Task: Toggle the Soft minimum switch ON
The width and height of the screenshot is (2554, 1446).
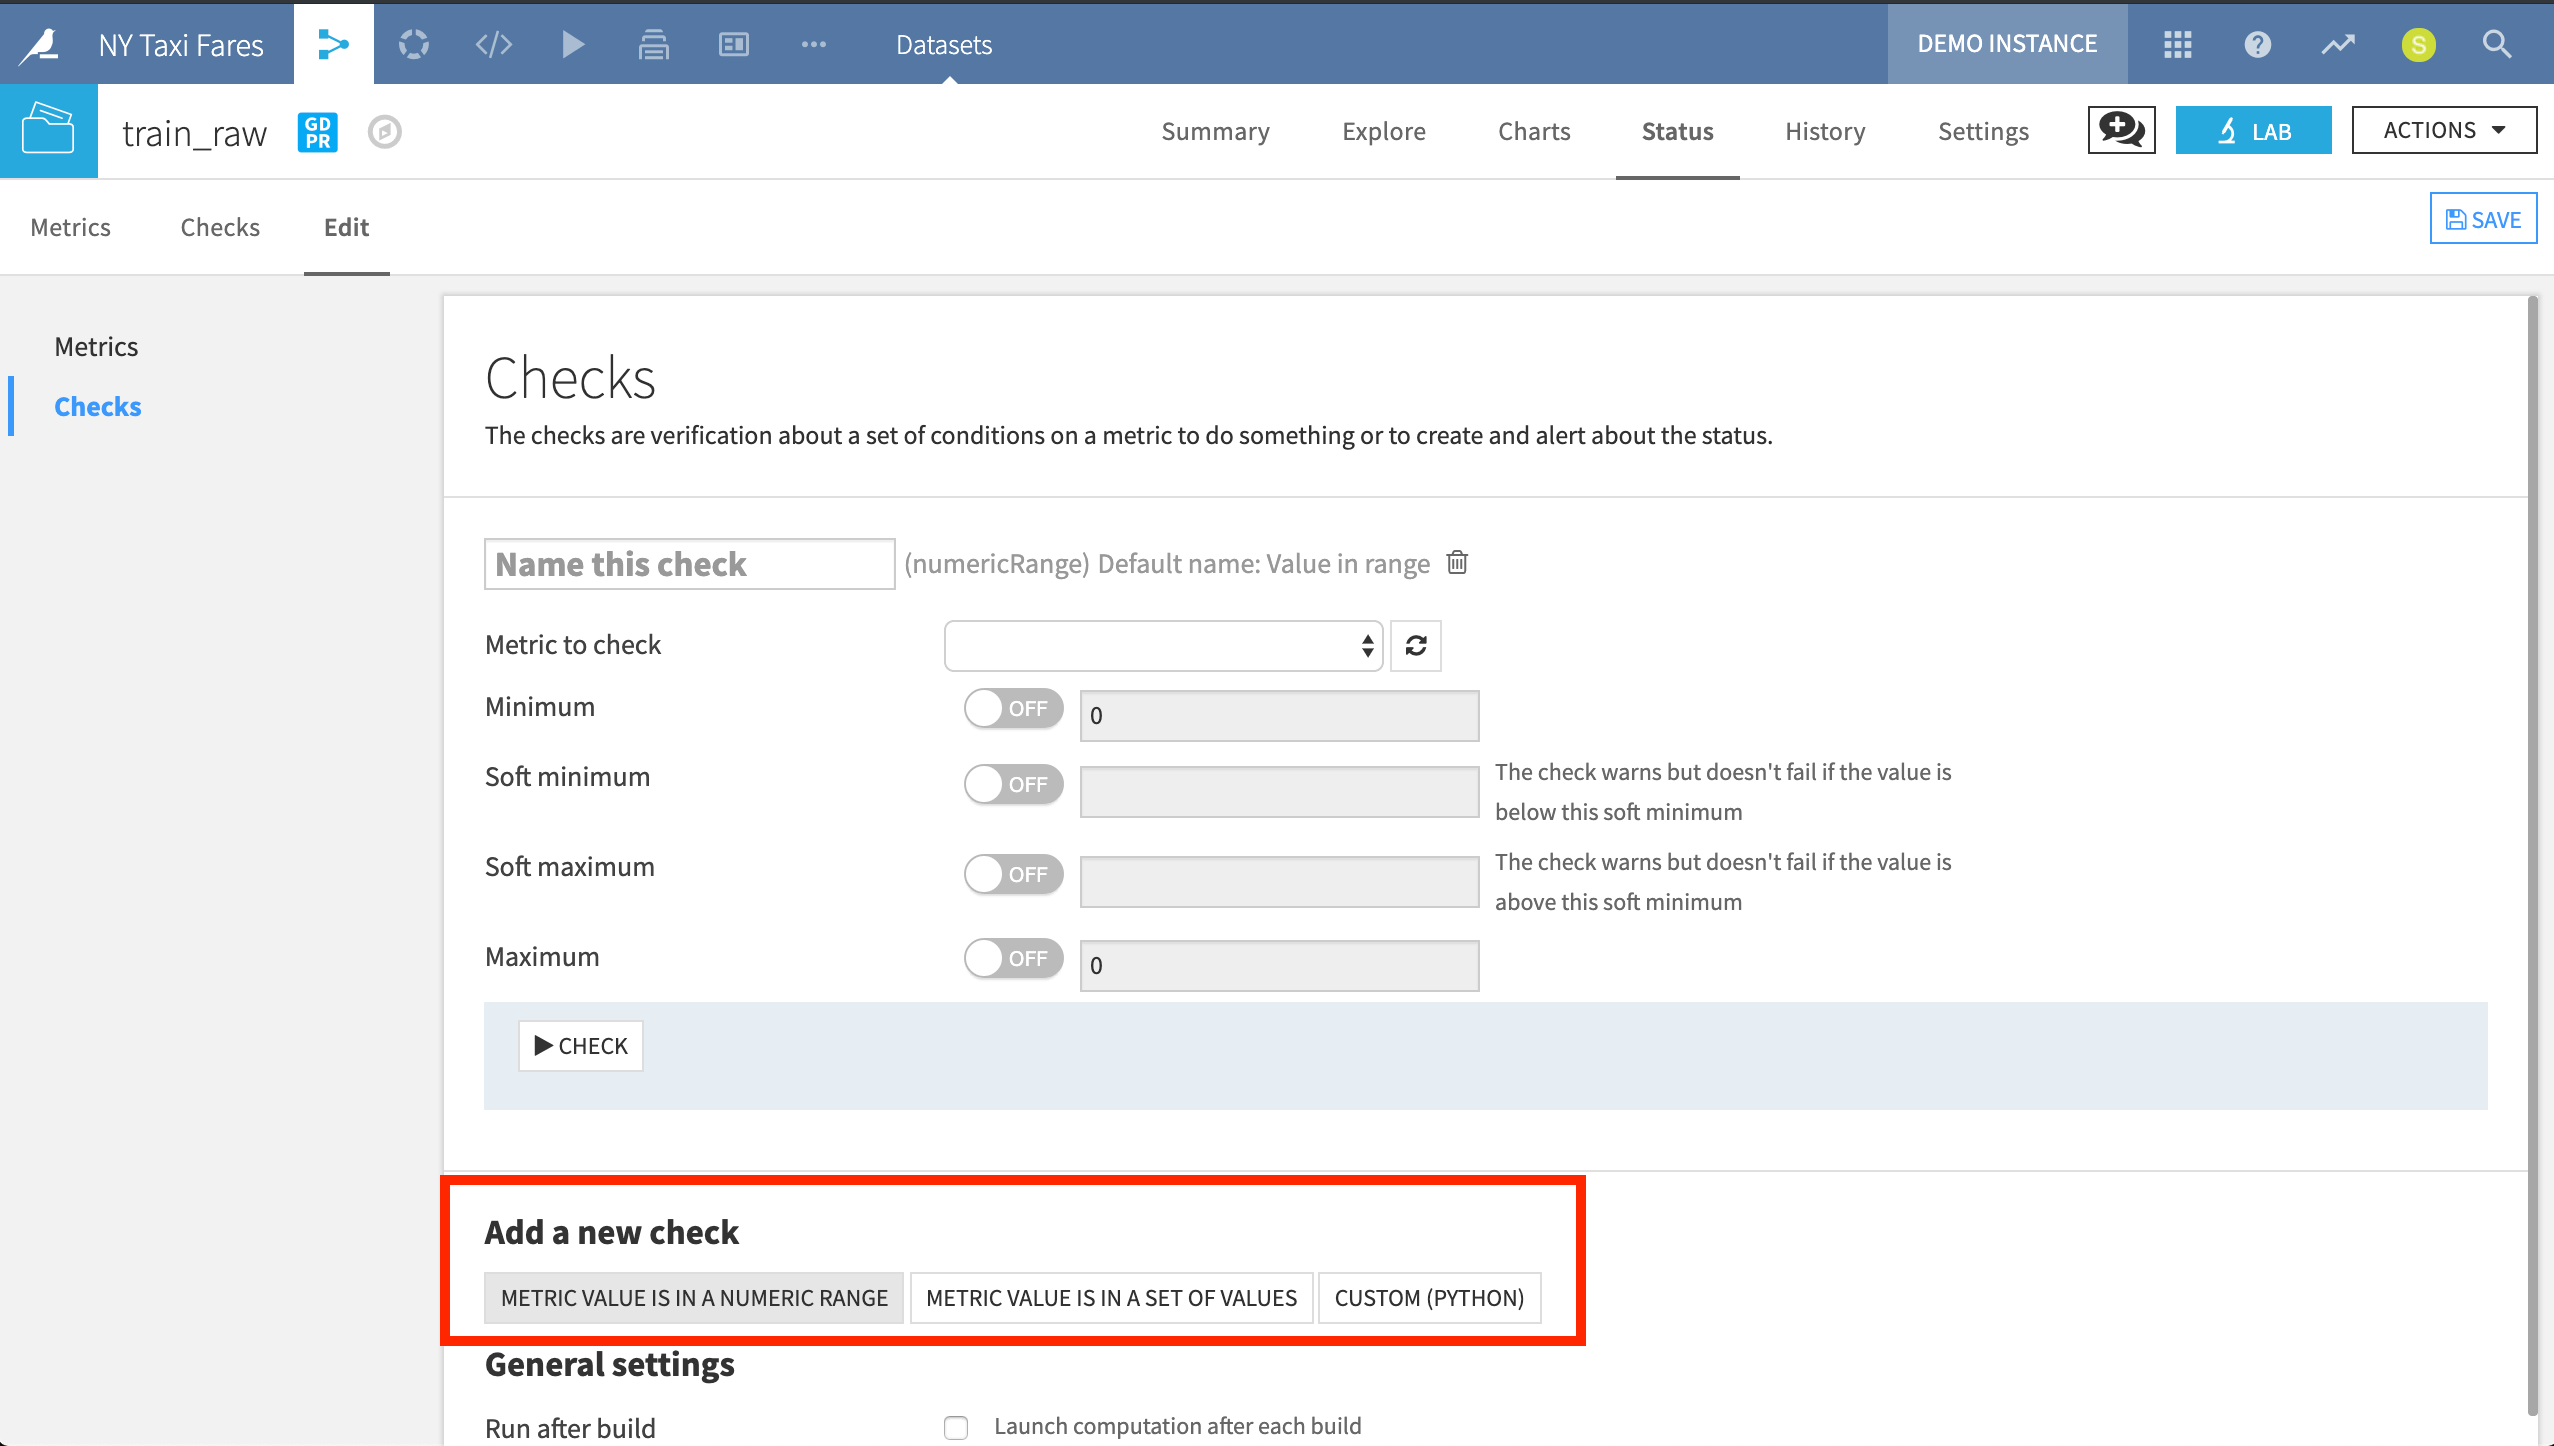Action: 1012,784
